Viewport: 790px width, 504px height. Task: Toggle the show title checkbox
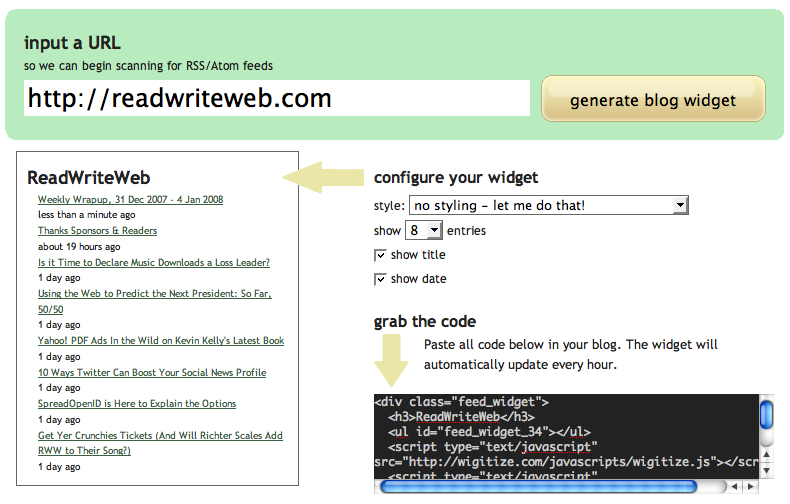click(x=380, y=255)
